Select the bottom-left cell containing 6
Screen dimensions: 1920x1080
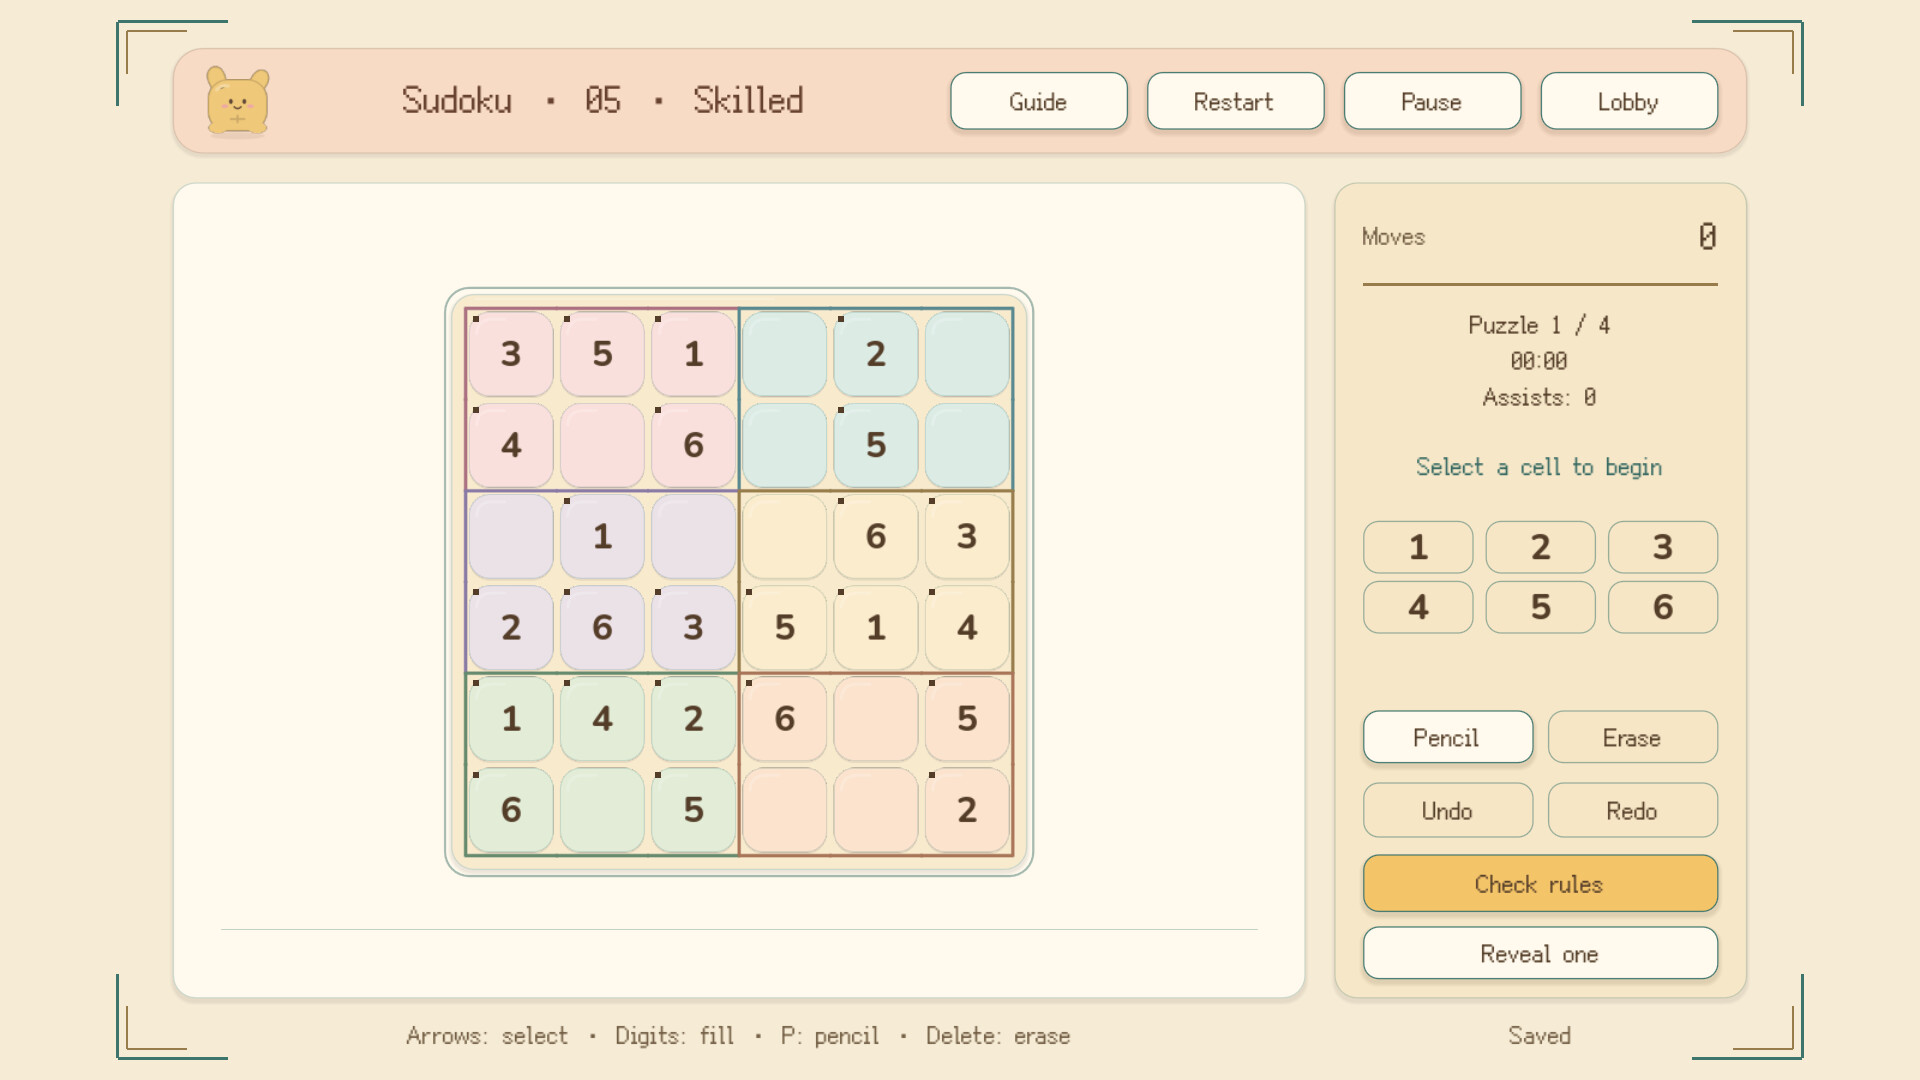click(x=511, y=809)
